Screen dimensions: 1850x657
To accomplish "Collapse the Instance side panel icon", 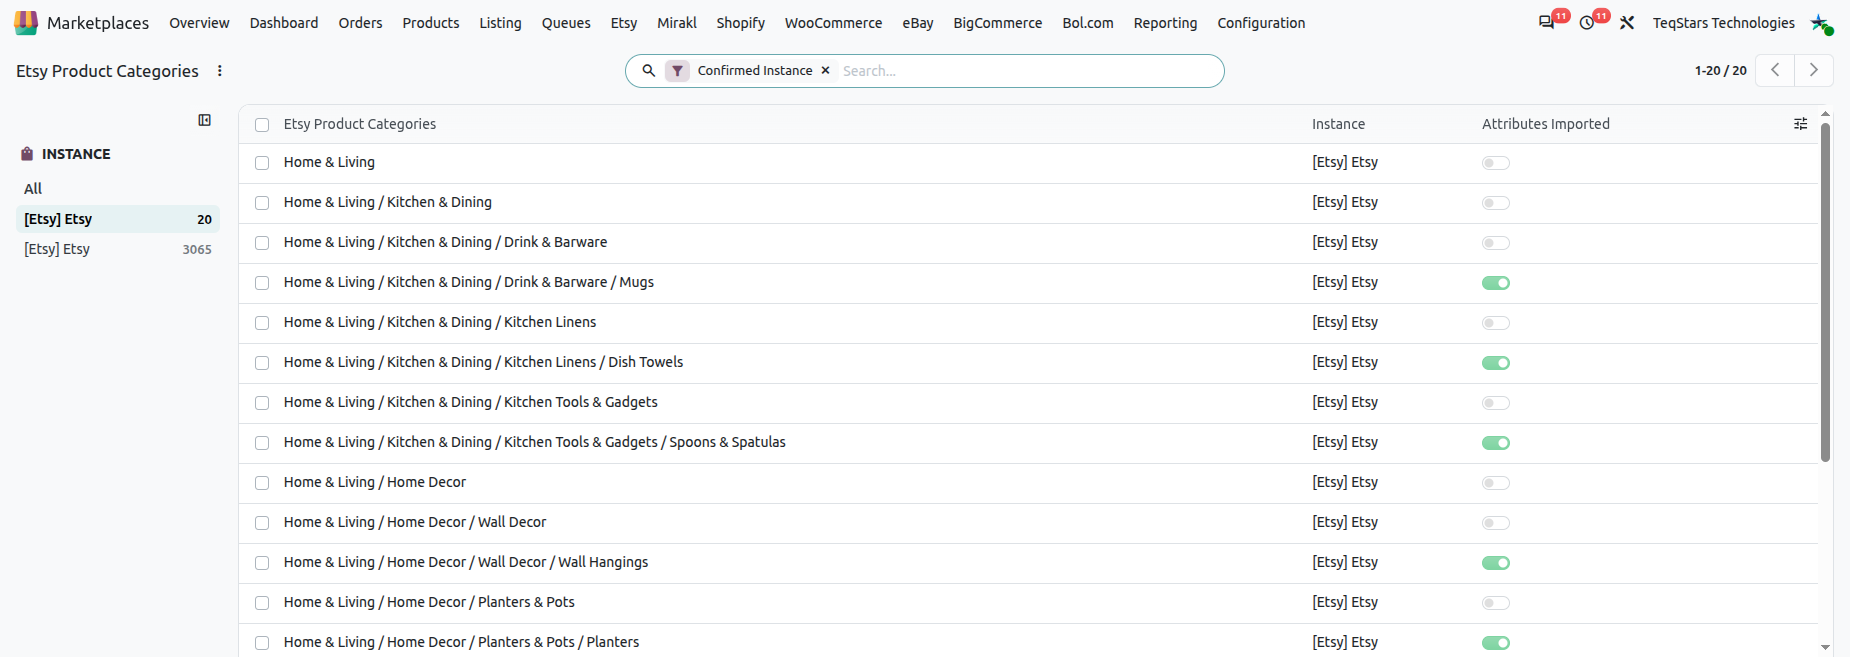I will 205,120.
